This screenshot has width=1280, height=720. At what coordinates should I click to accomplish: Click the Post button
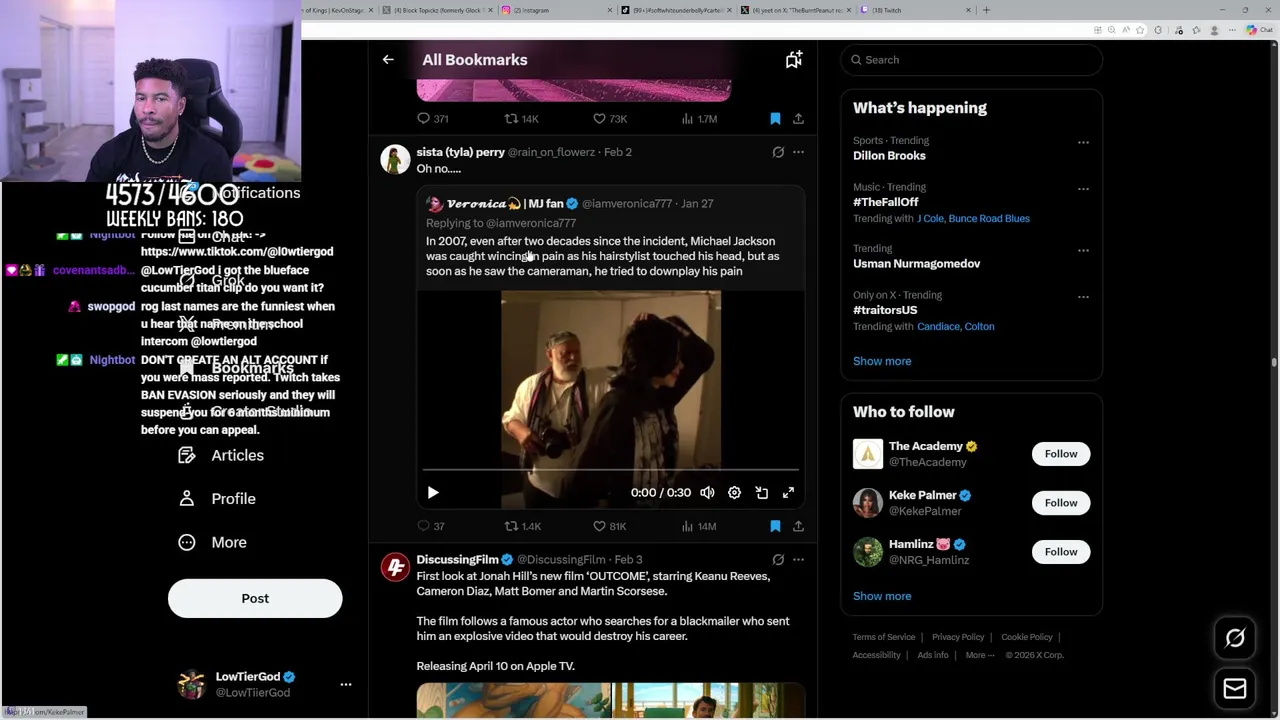pyautogui.click(x=255, y=599)
